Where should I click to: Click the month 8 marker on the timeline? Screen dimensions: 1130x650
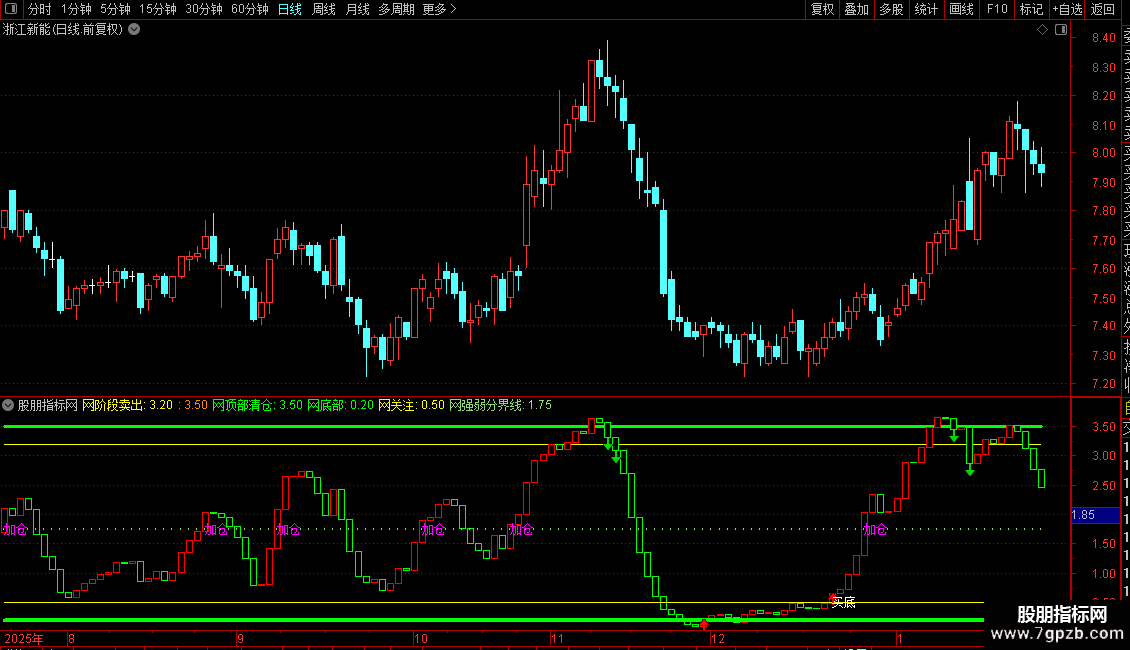[71, 638]
